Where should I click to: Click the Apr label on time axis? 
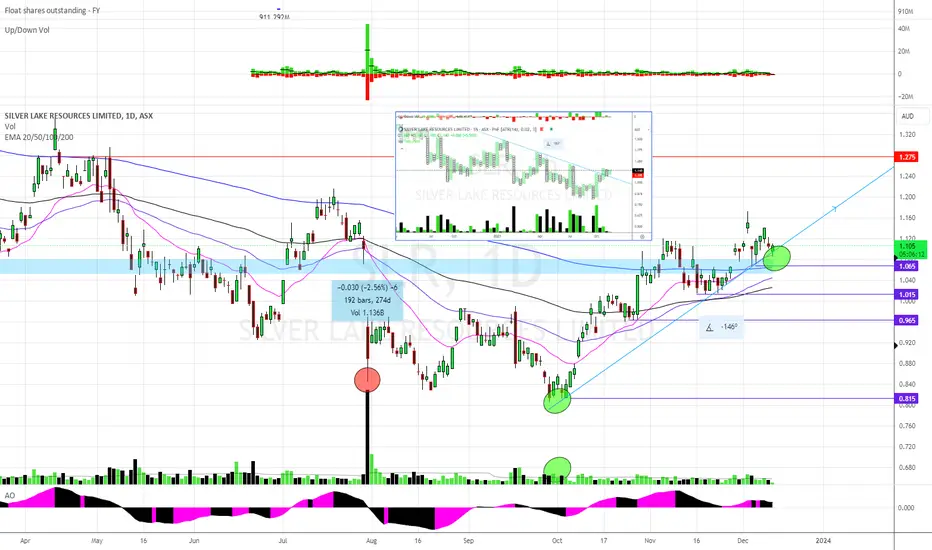coord(25,541)
